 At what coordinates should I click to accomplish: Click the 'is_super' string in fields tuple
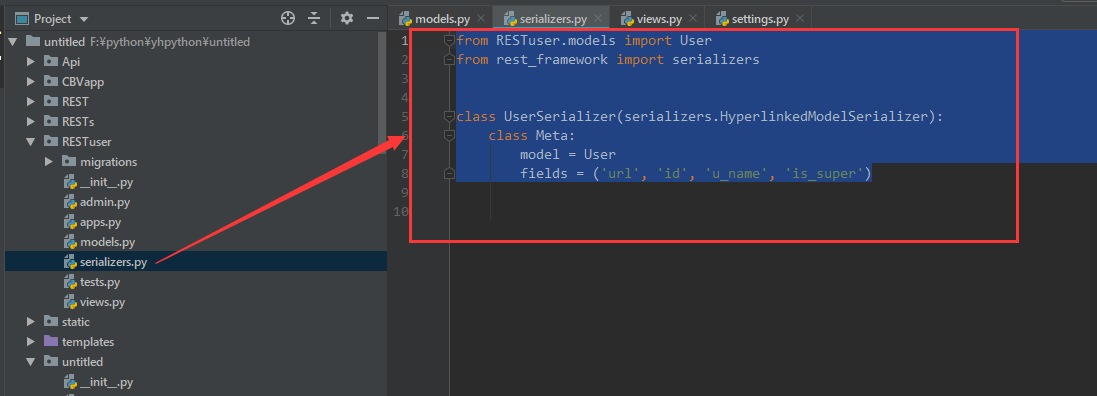pos(823,173)
